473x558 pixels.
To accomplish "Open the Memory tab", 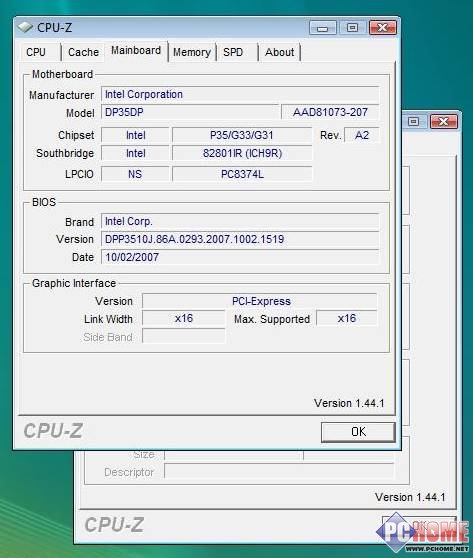I will point(192,52).
